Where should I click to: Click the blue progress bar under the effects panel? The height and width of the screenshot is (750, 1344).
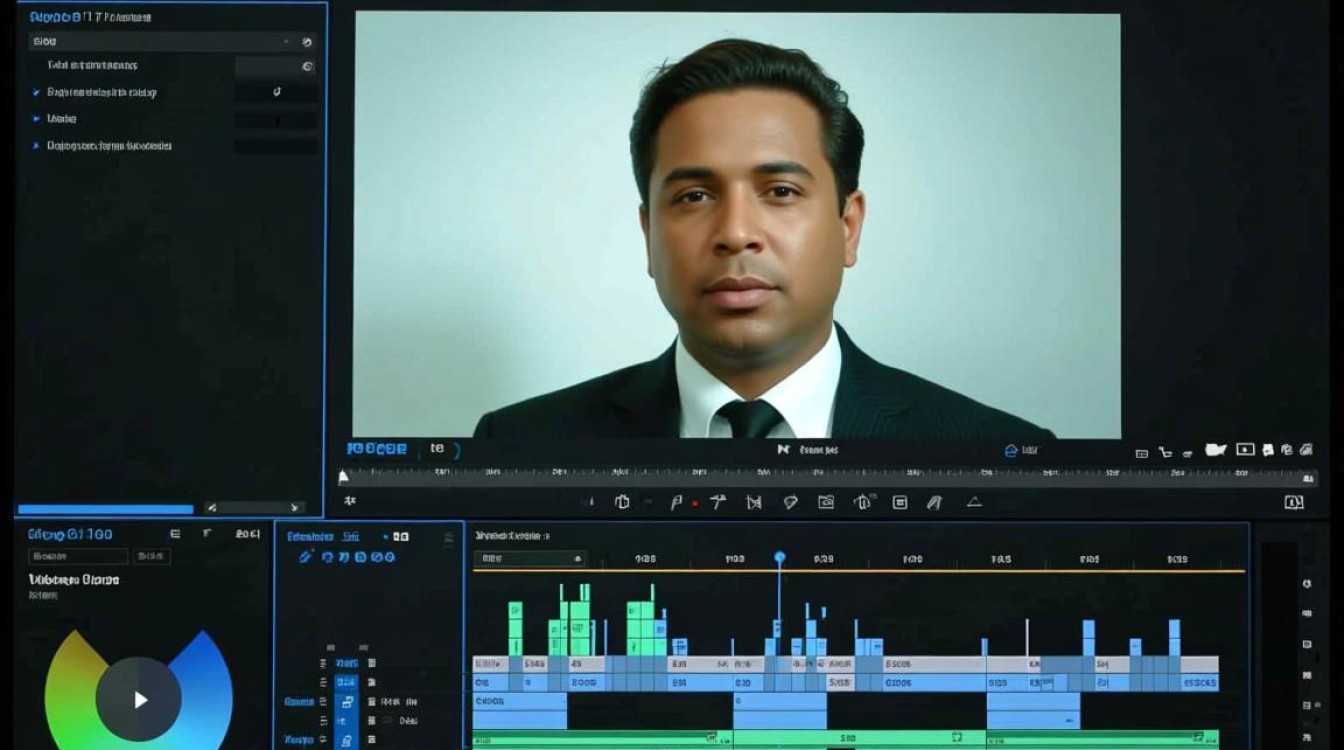point(105,509)
